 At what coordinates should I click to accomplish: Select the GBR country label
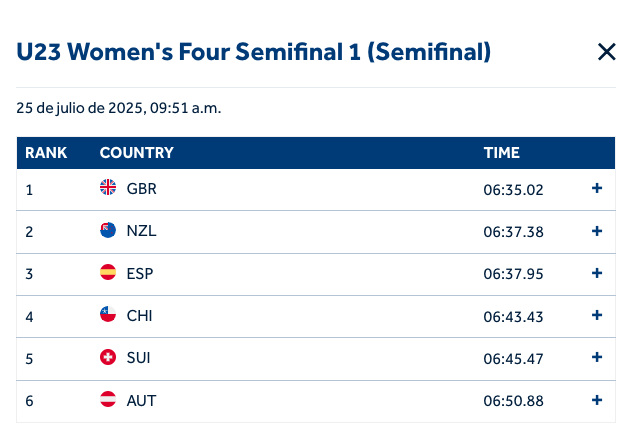click(142, 189)
